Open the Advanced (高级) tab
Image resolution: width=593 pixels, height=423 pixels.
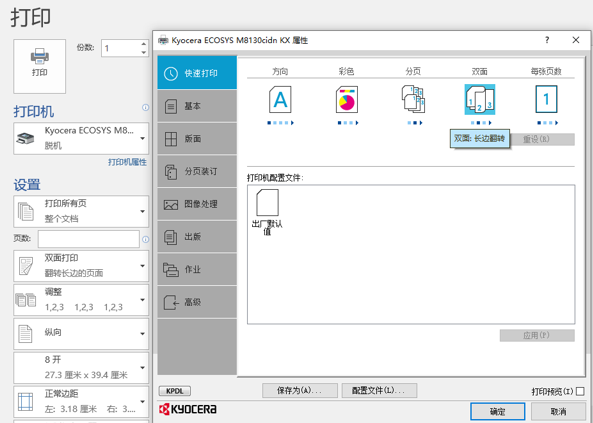coord(197,302)
